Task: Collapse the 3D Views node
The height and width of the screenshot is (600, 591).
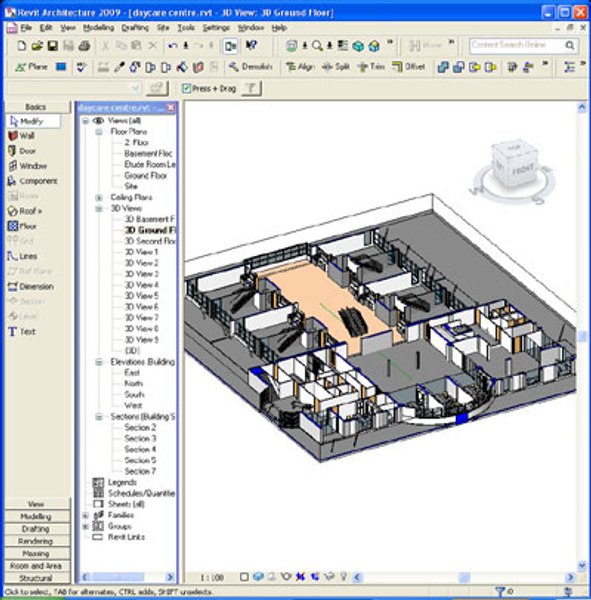Action: tap(99, 209)
